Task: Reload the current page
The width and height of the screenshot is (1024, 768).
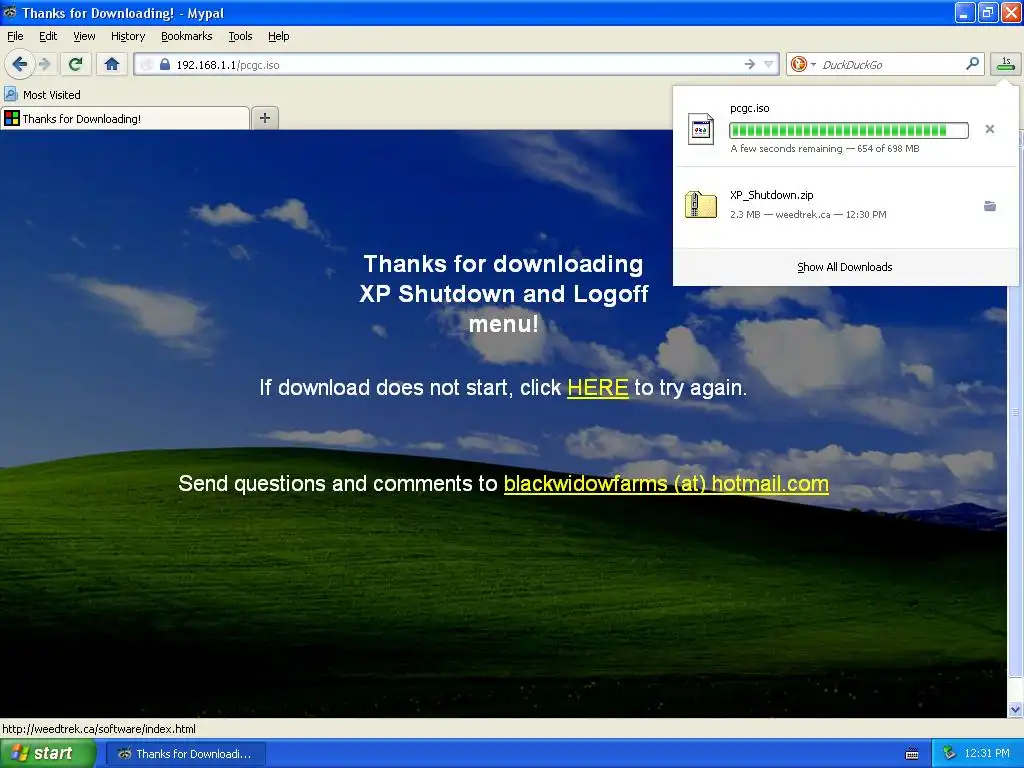Action: (x=75, y=64)
